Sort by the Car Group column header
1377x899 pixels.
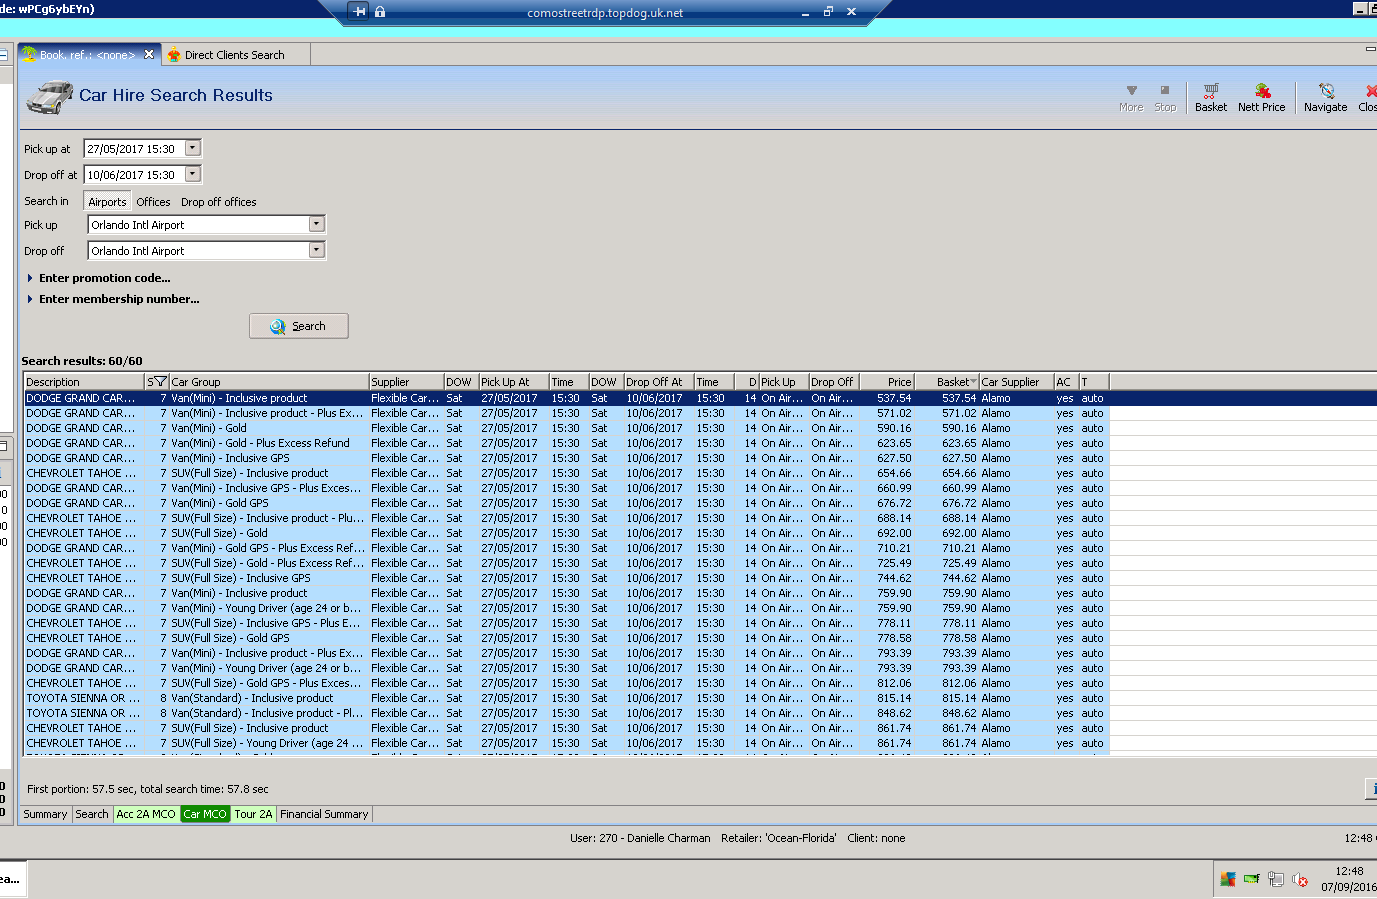tap(269, 382)
